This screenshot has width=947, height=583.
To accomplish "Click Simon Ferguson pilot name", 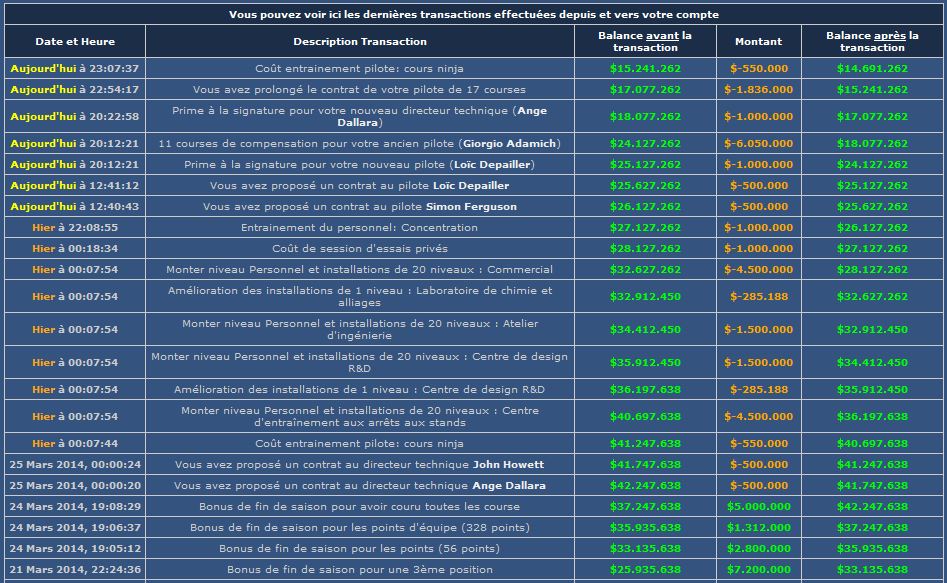I will click(x=471, y=207).
